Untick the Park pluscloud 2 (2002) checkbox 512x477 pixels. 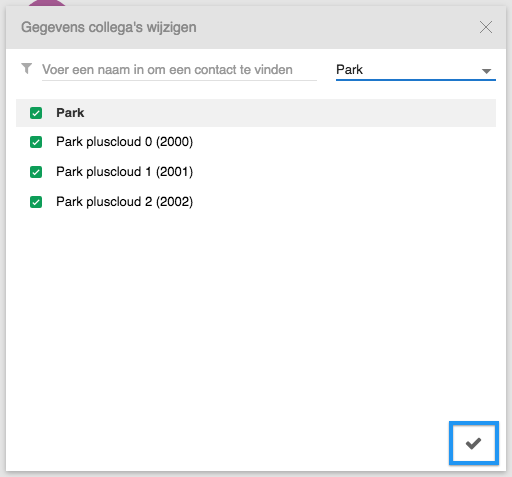coord(36,202)
